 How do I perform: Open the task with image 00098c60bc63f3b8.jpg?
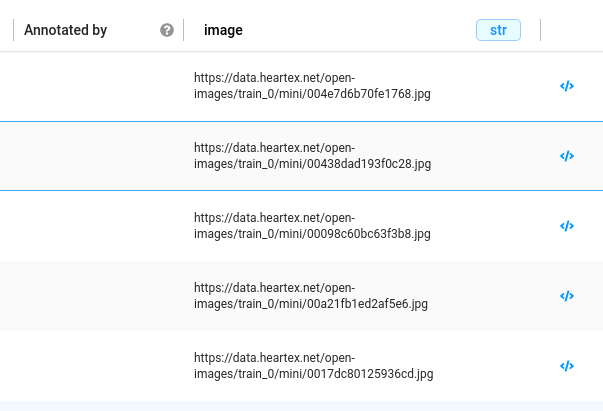(312, 226)
